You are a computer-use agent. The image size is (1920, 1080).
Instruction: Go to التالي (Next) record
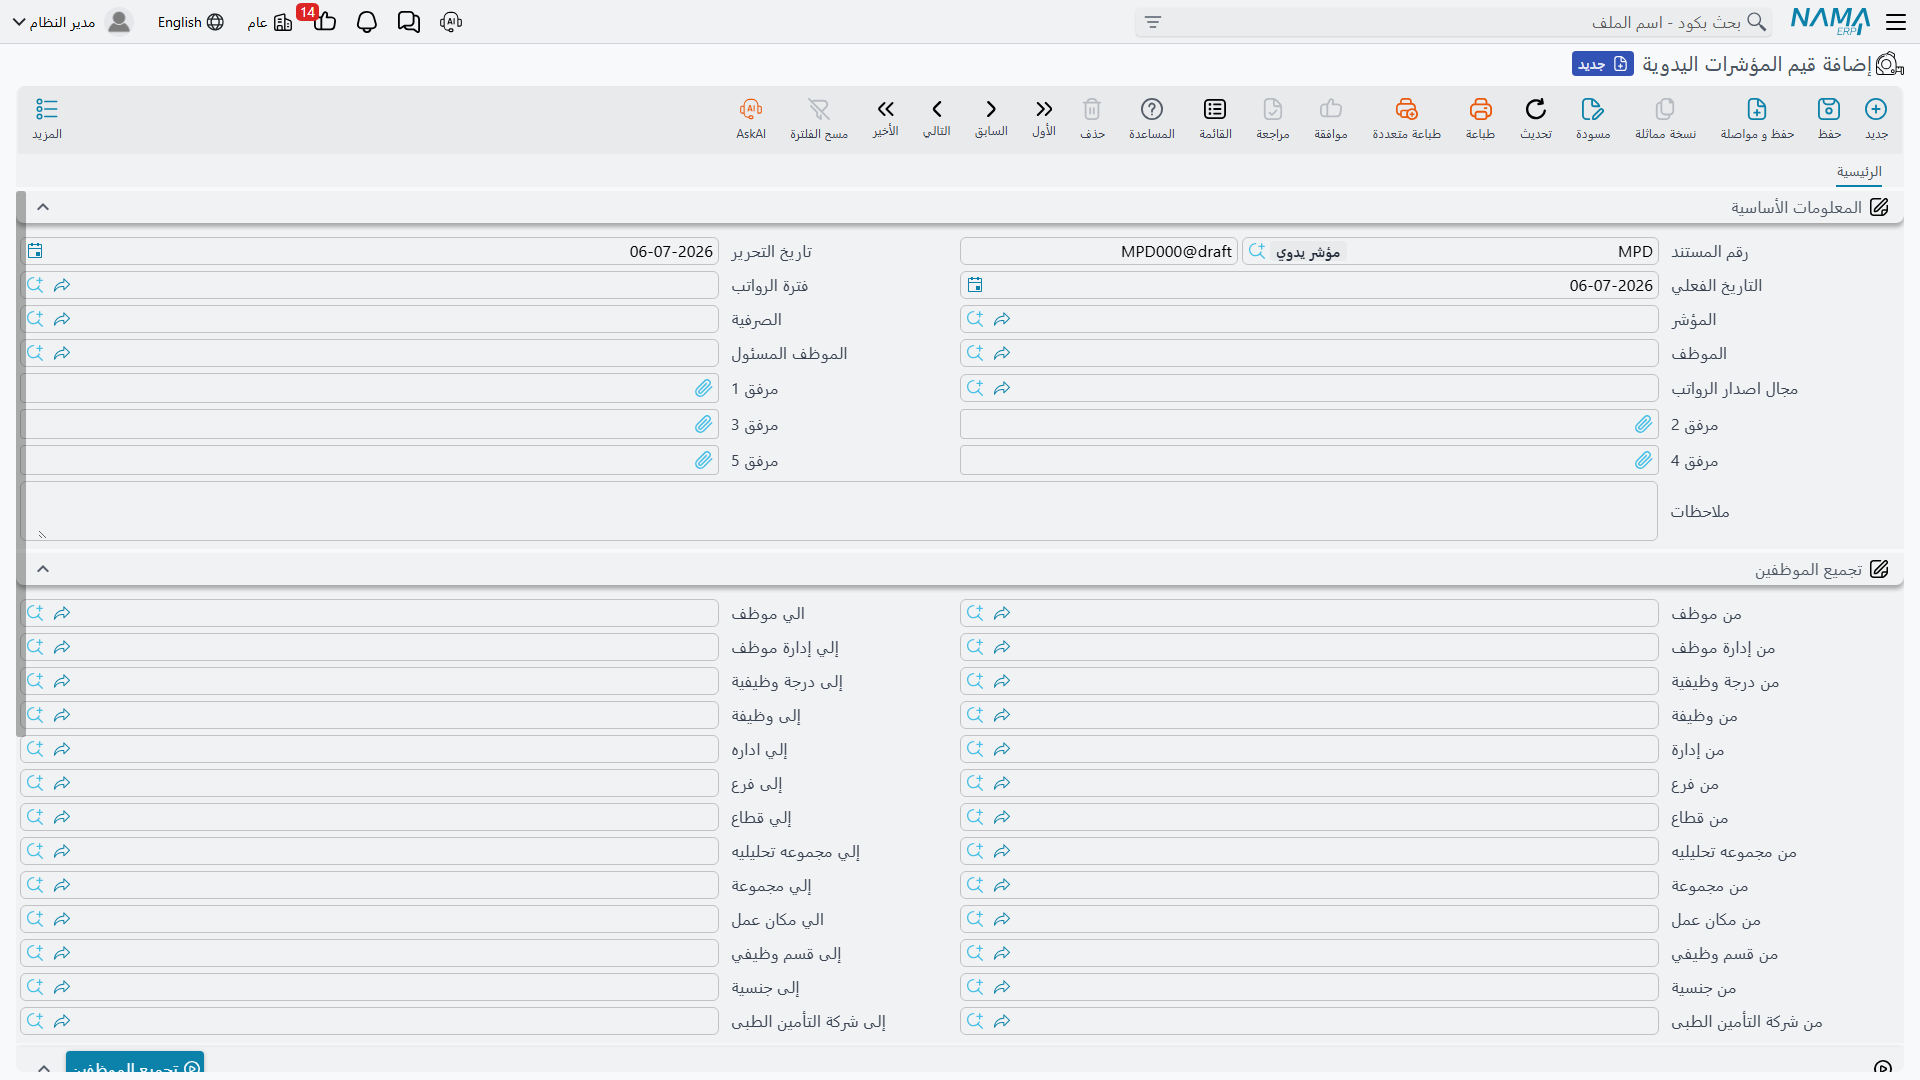pos(937,109)
